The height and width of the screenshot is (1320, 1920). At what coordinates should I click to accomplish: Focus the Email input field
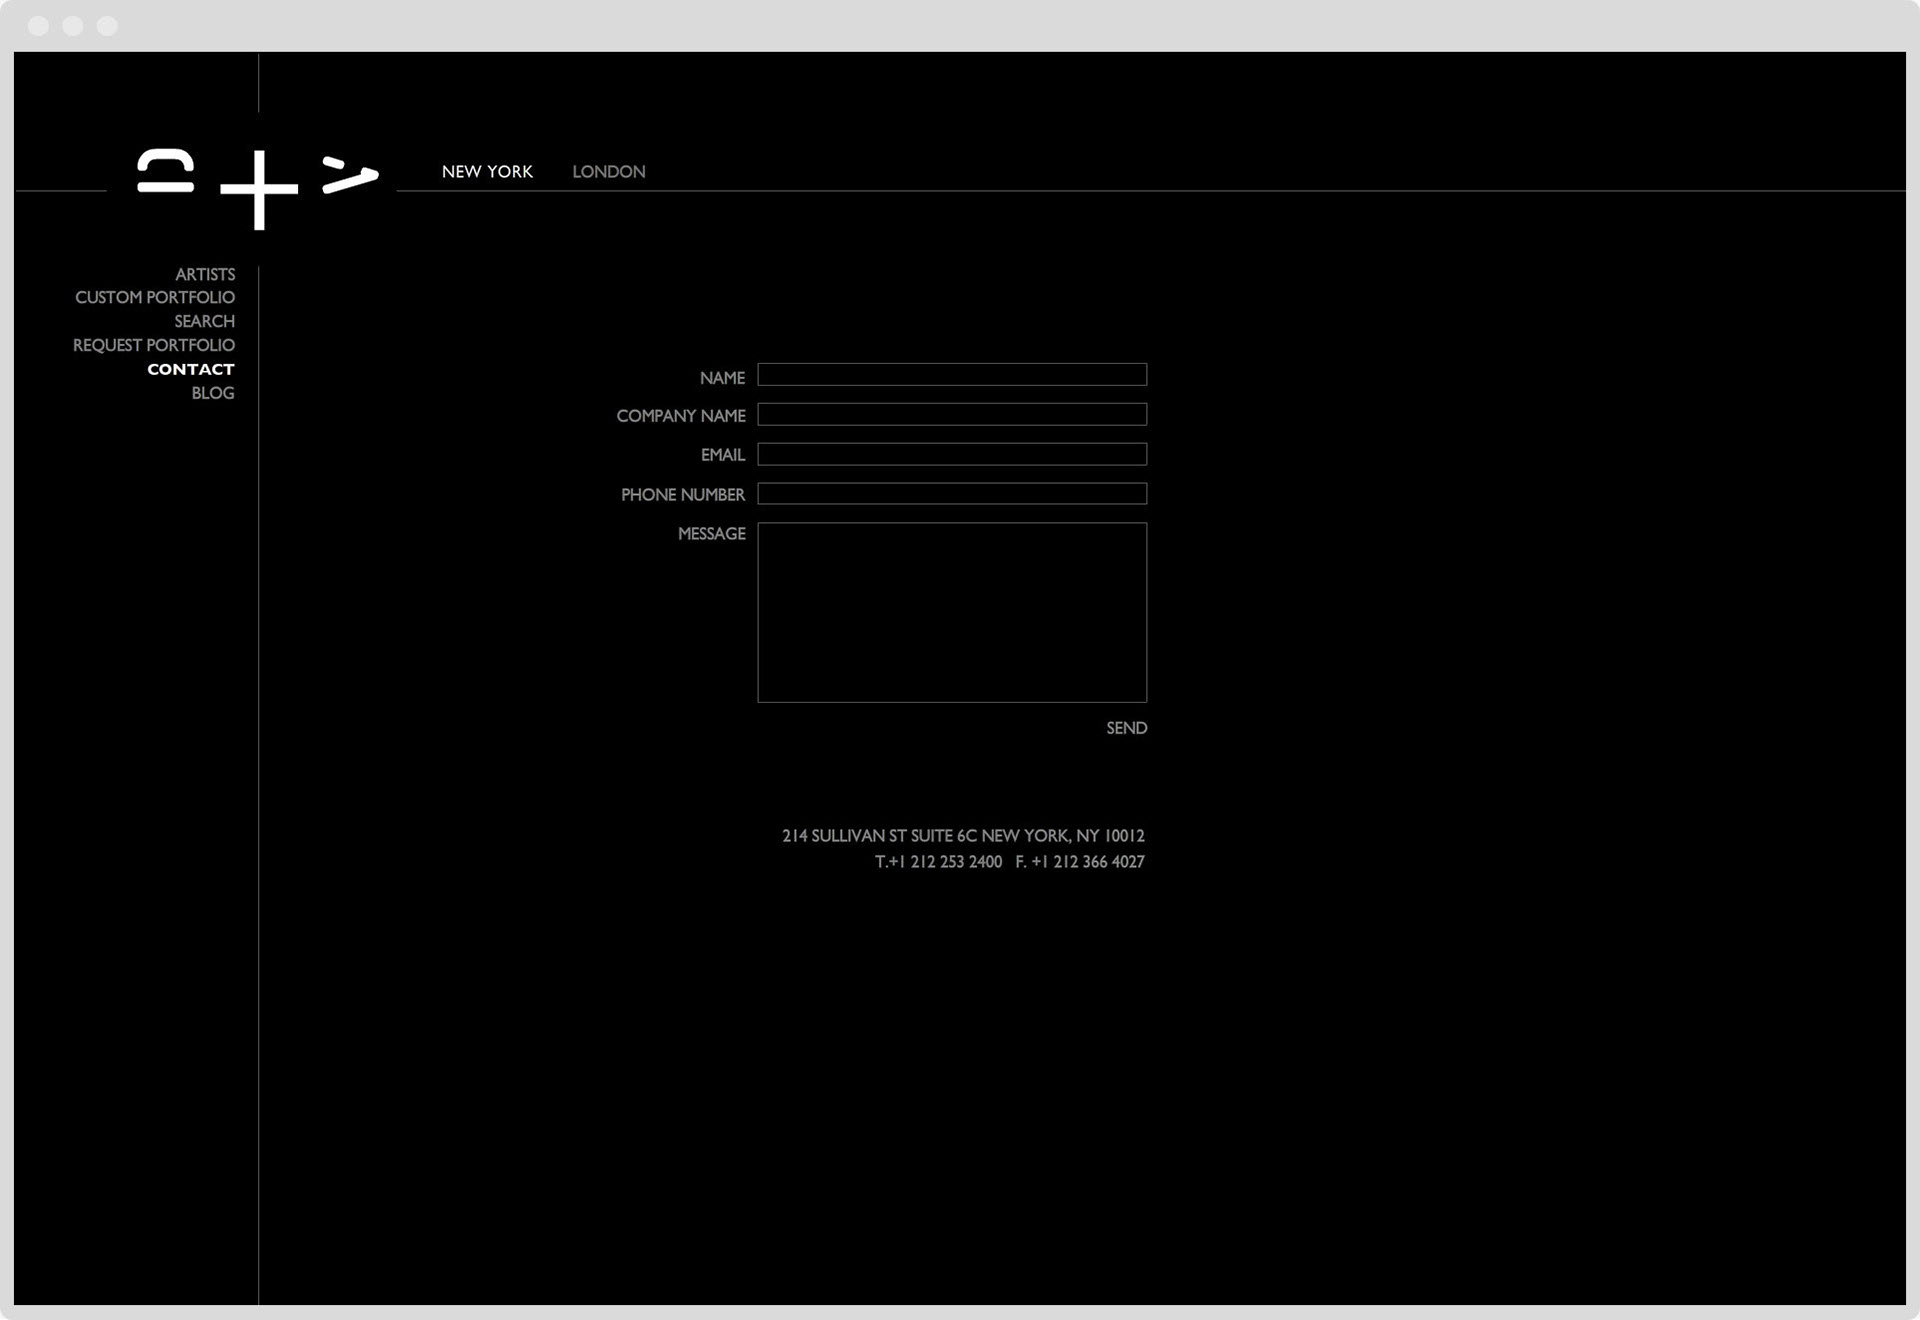tap(951, 454)
